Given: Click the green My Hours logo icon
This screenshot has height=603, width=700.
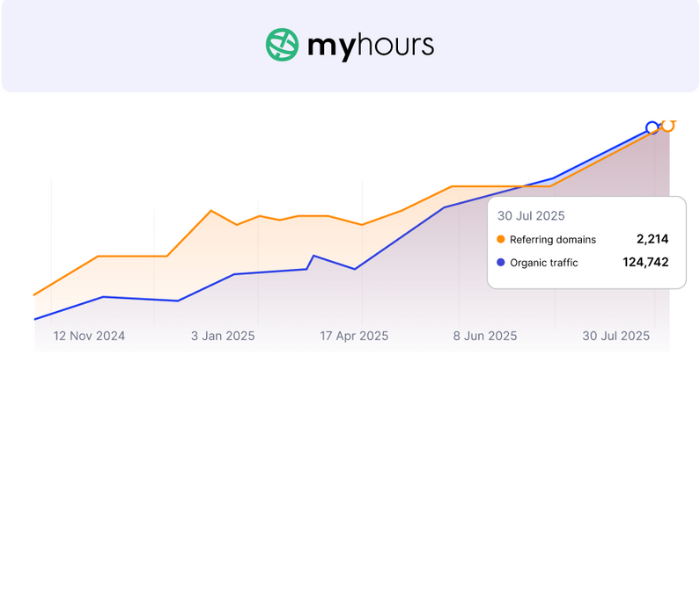Looking at the screenshot, I should point(282,45).
